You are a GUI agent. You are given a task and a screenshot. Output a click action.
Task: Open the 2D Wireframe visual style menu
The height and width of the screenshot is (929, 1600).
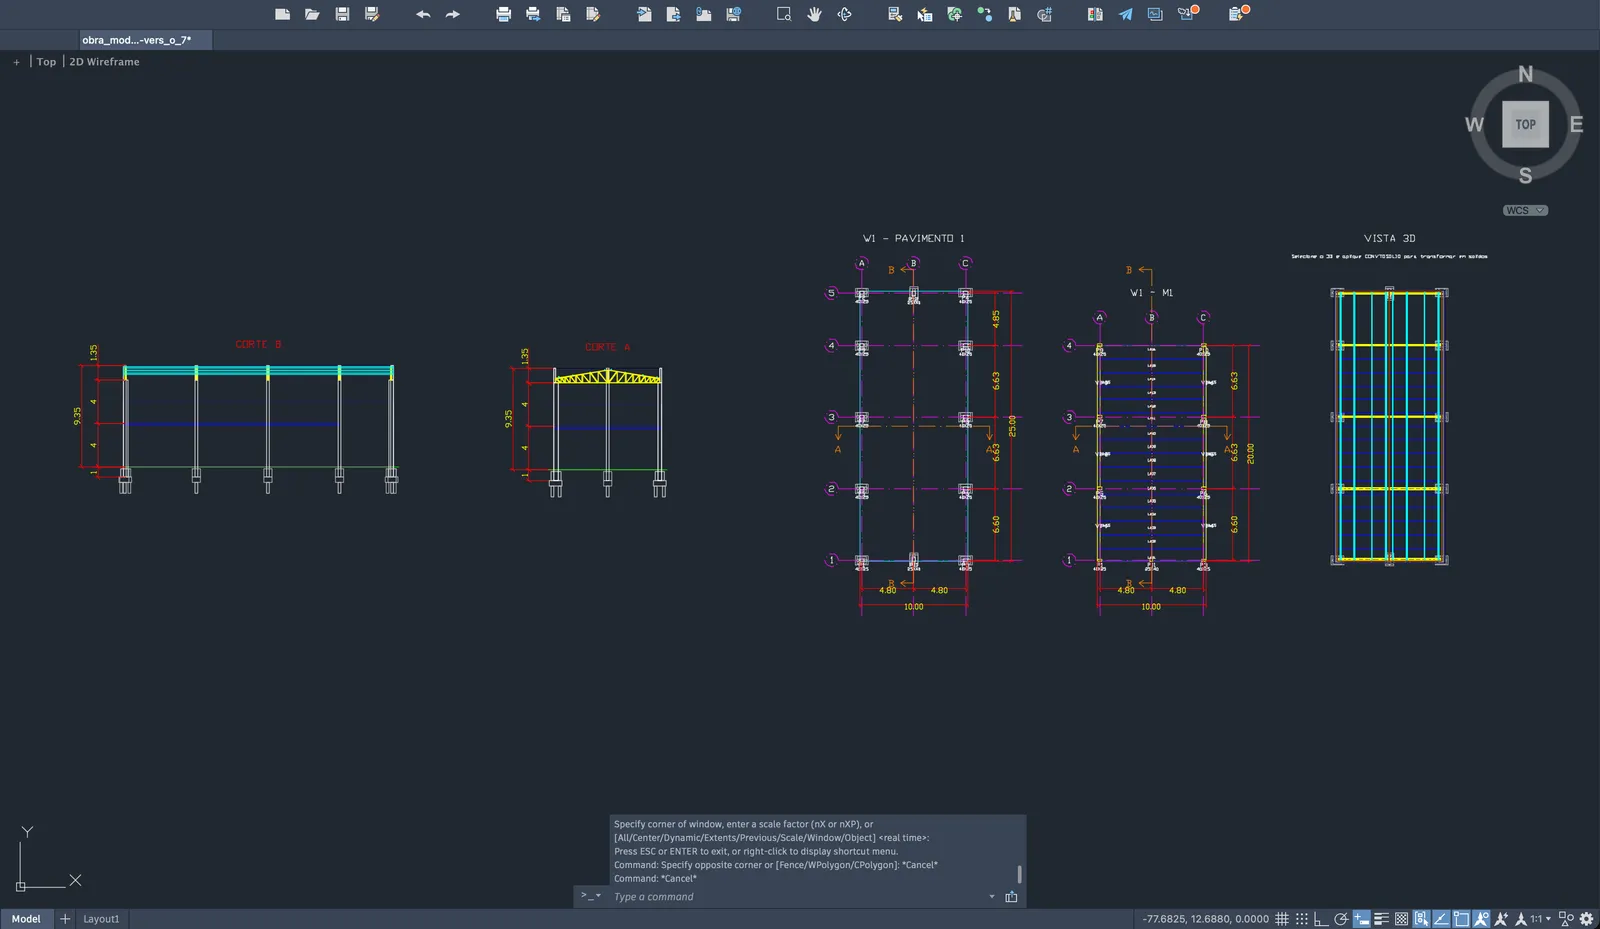click(104, 62)
